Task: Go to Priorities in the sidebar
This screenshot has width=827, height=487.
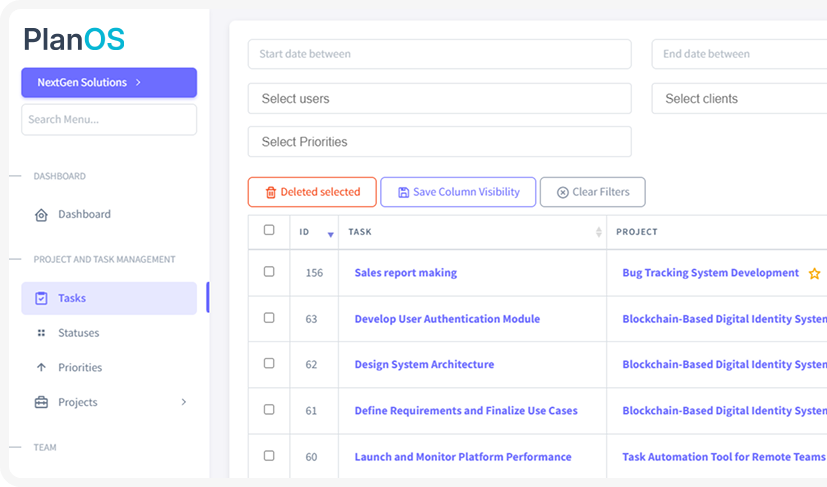Action: (x=80, y=368)
